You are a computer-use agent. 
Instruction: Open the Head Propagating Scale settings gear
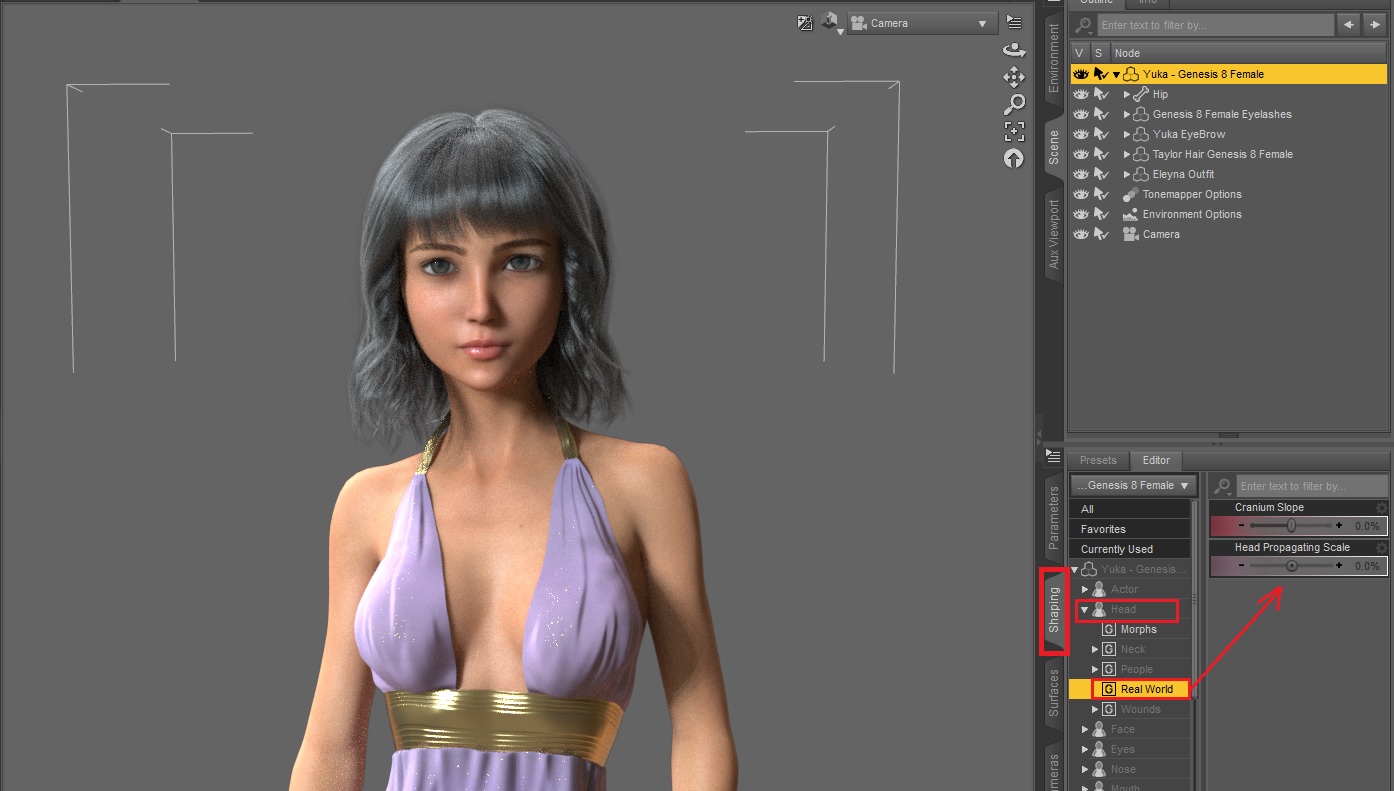pos(1382,547)
